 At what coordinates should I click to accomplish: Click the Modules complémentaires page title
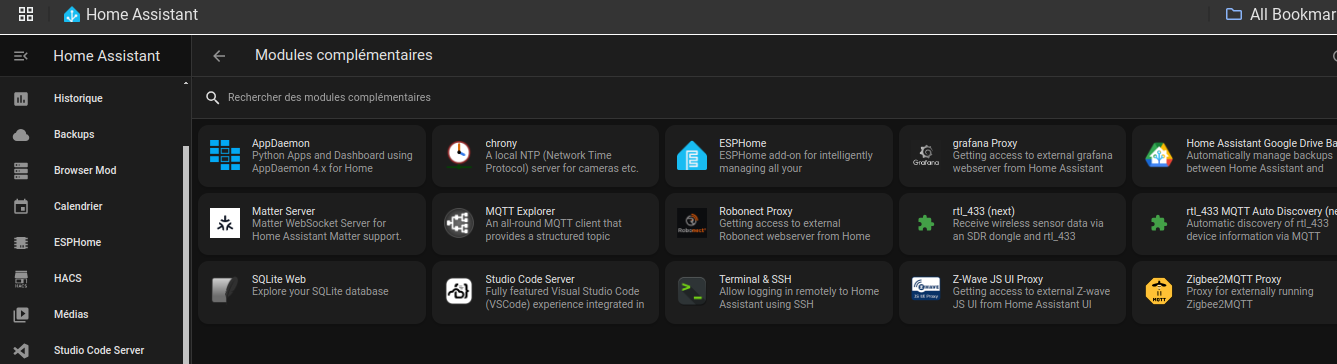click(344, 55)
